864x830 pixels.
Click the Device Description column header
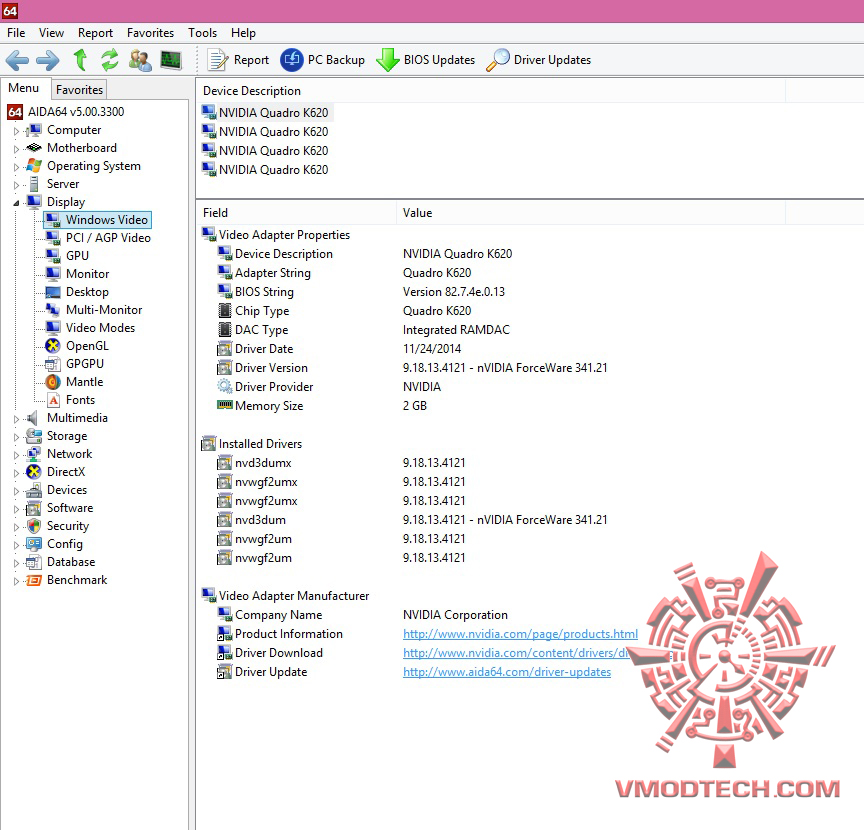490,91
